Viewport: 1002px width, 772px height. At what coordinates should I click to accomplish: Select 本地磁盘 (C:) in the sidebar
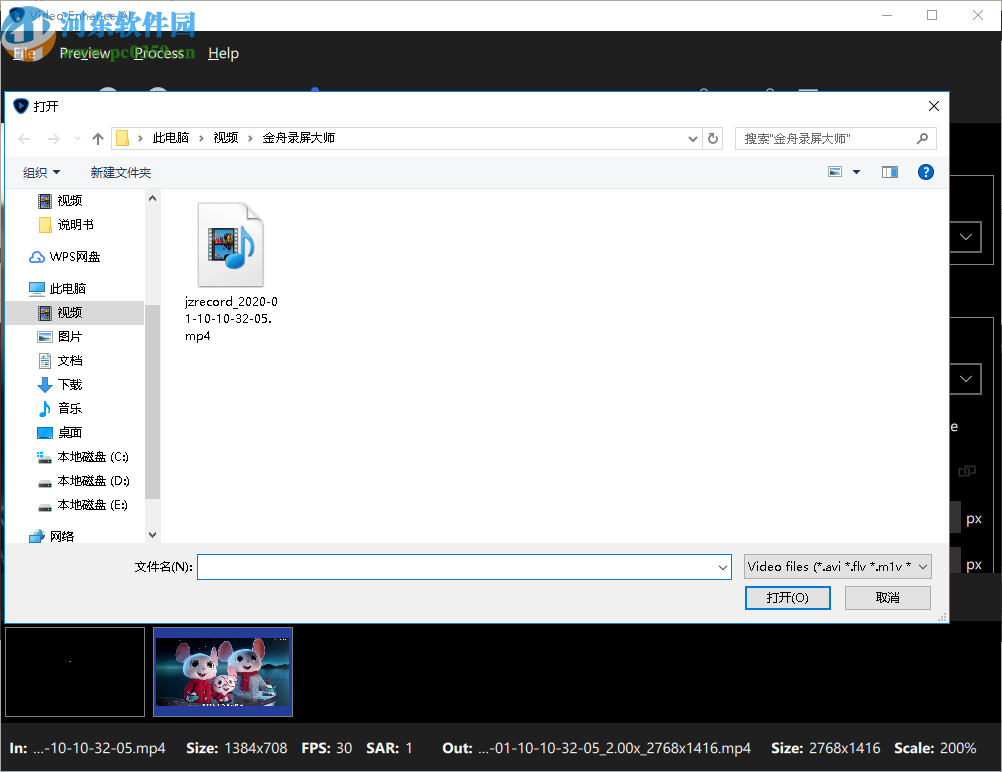coord(91,456)
